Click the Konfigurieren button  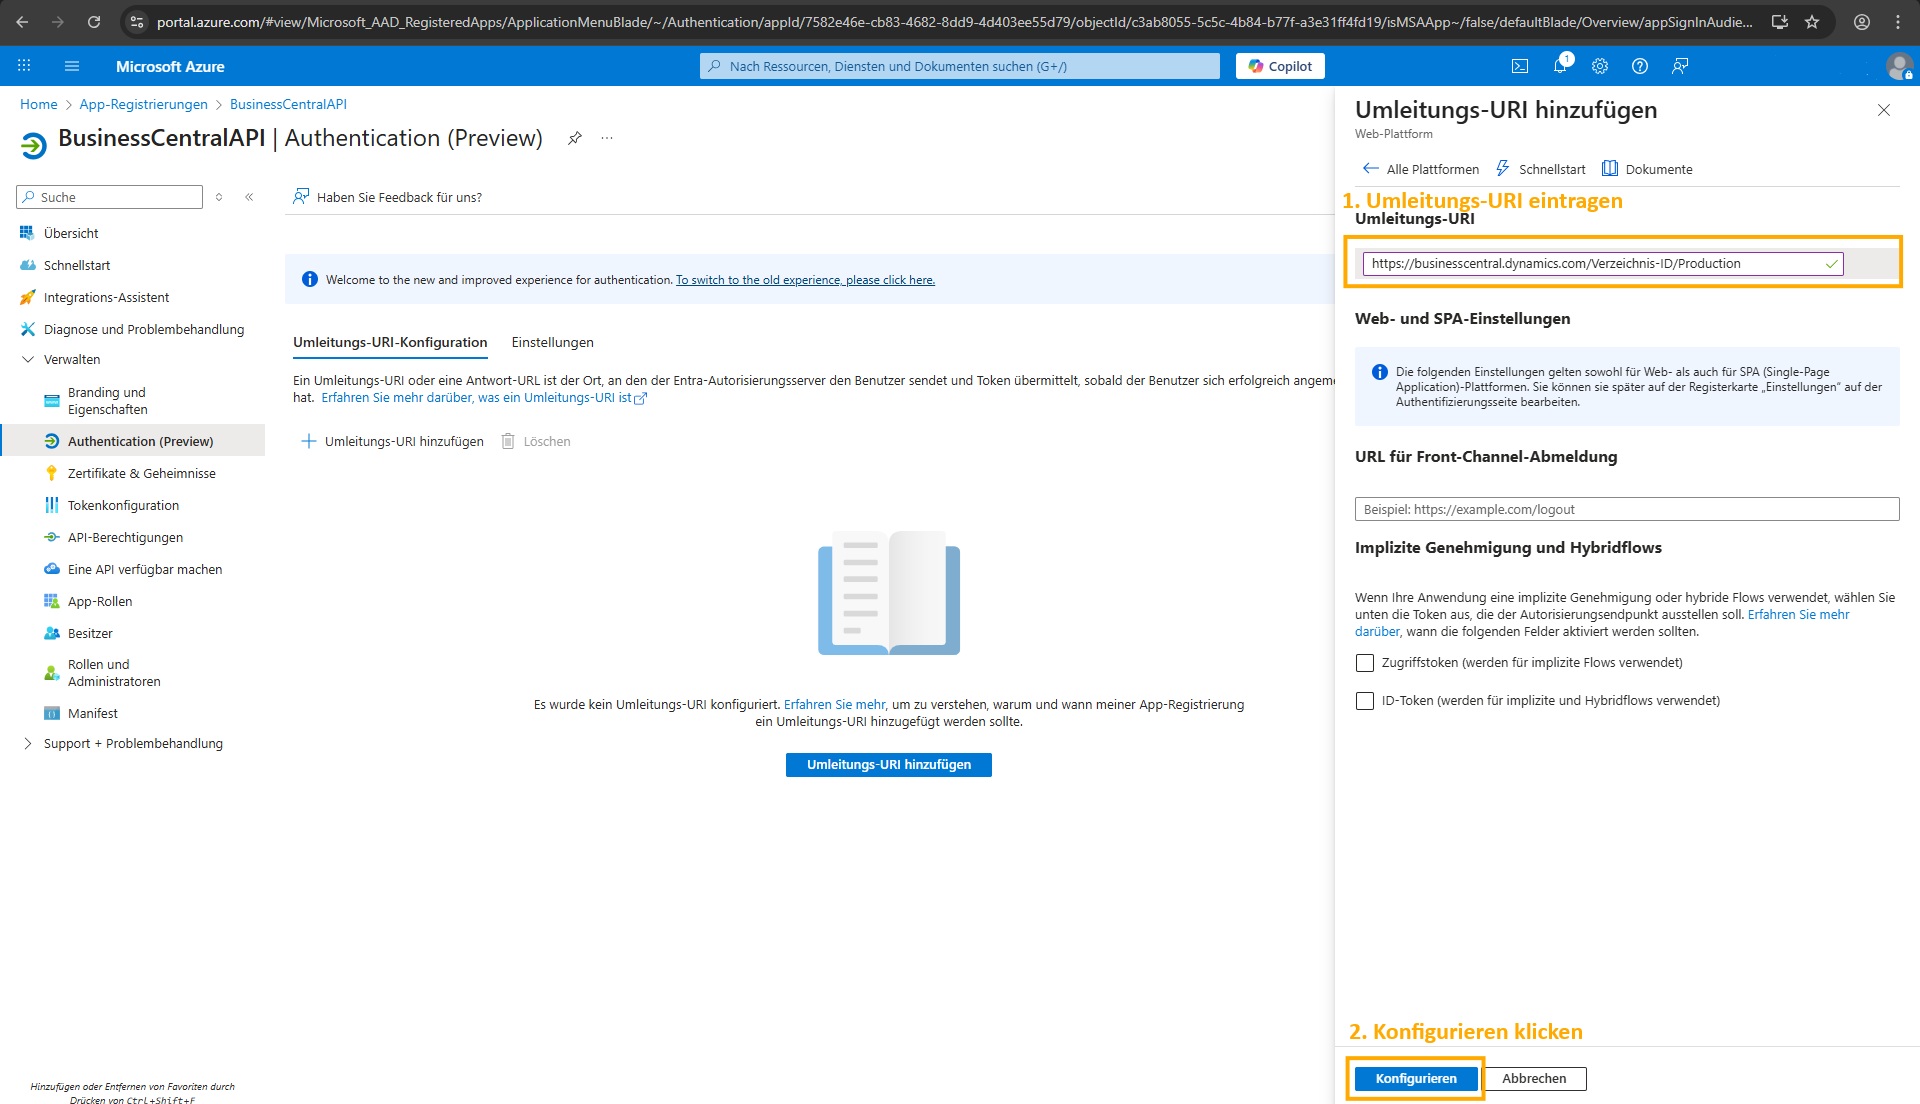(x=1415, y=1078)
